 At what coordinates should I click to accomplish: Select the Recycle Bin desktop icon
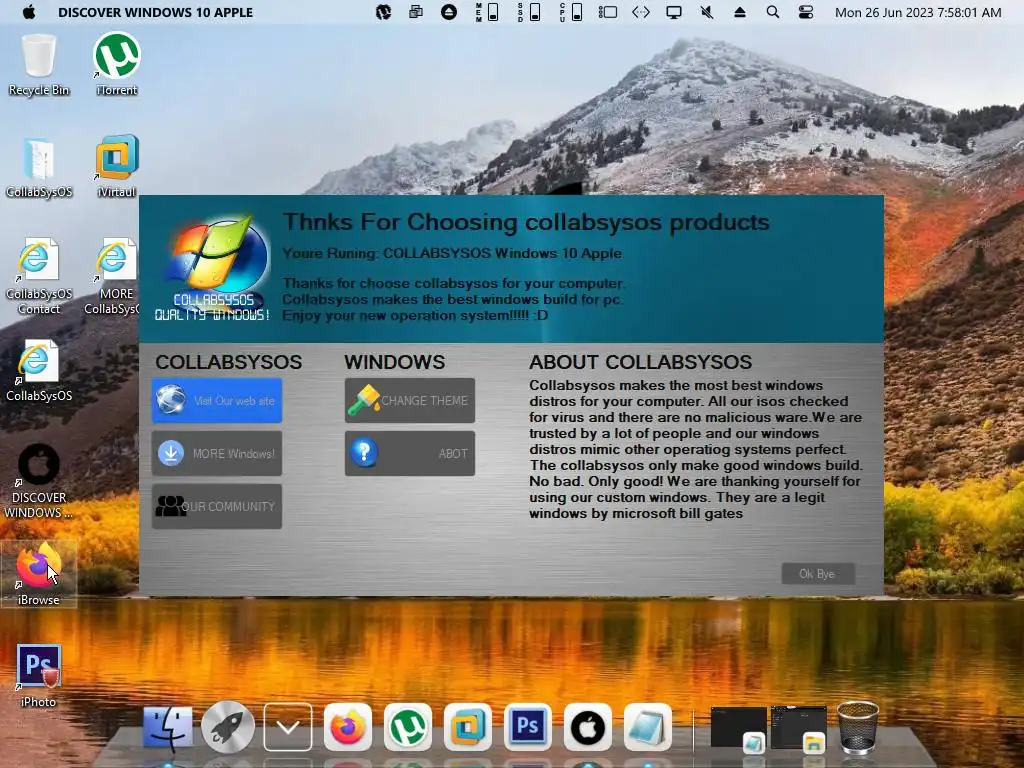(39, 65)
